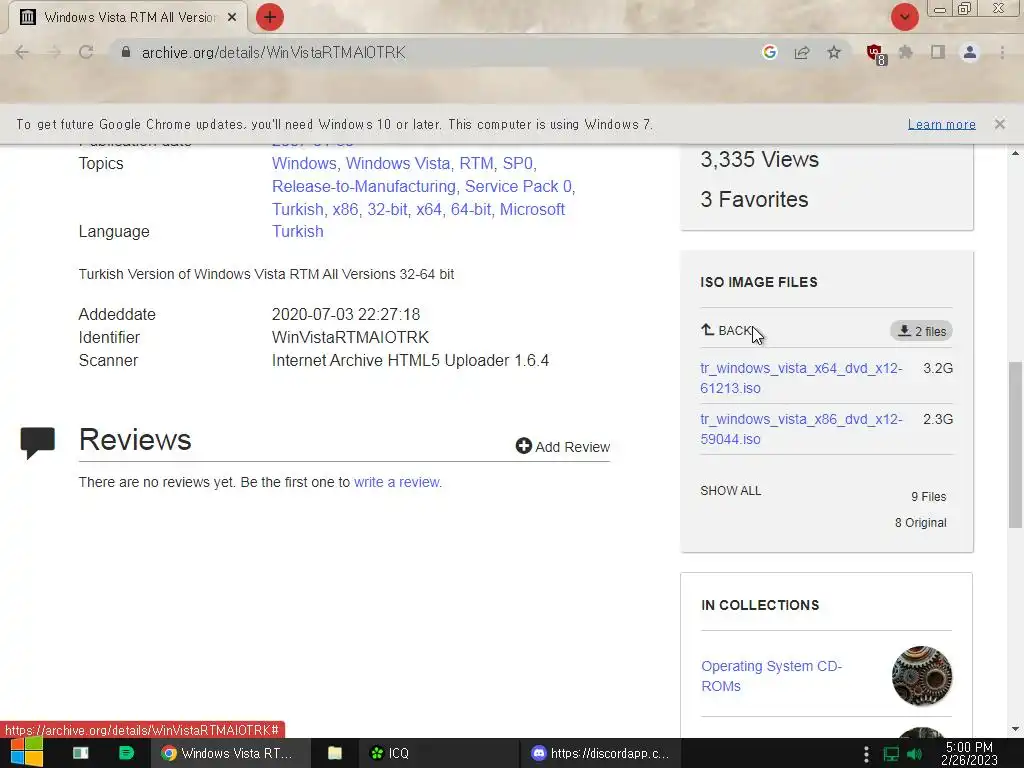Open the Windows topic link
1024x768 pixels.
(x=304, y=163)
